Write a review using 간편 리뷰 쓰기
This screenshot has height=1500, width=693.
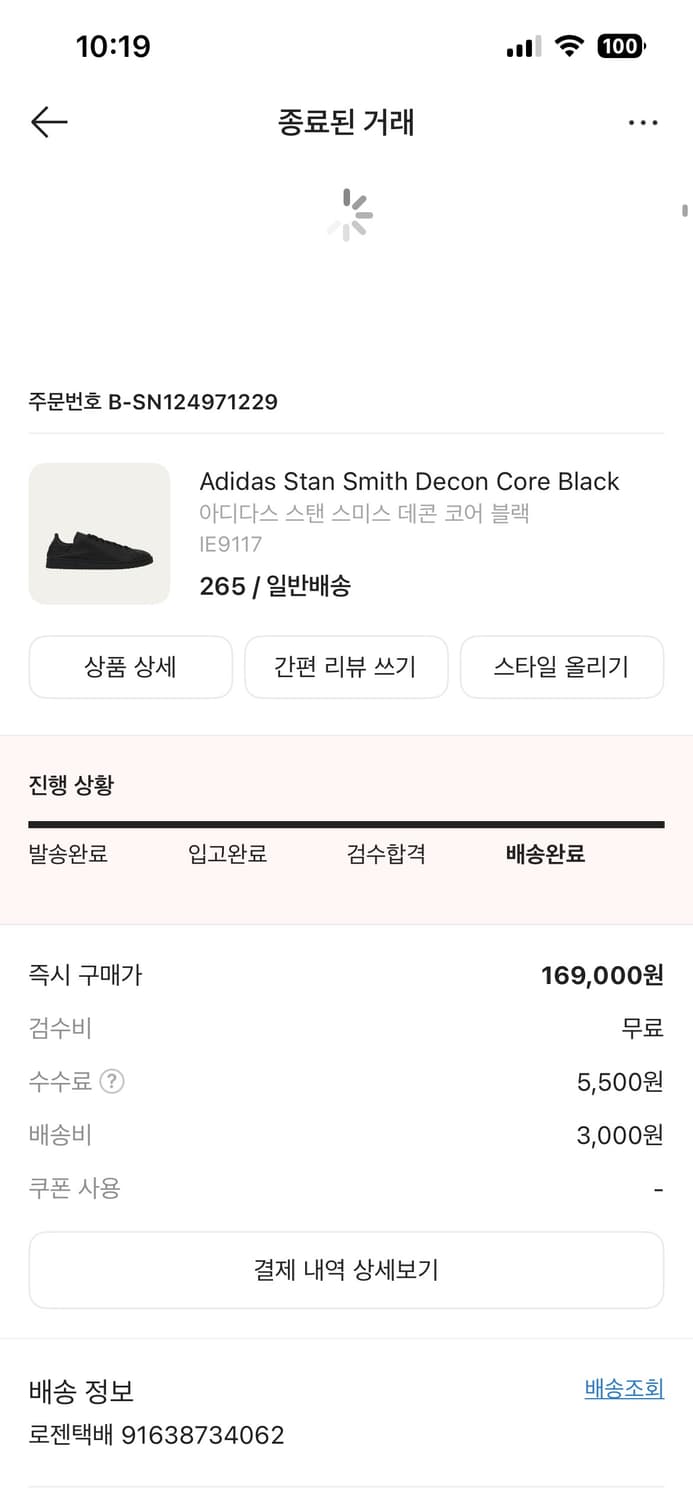(x=346, y=667)
